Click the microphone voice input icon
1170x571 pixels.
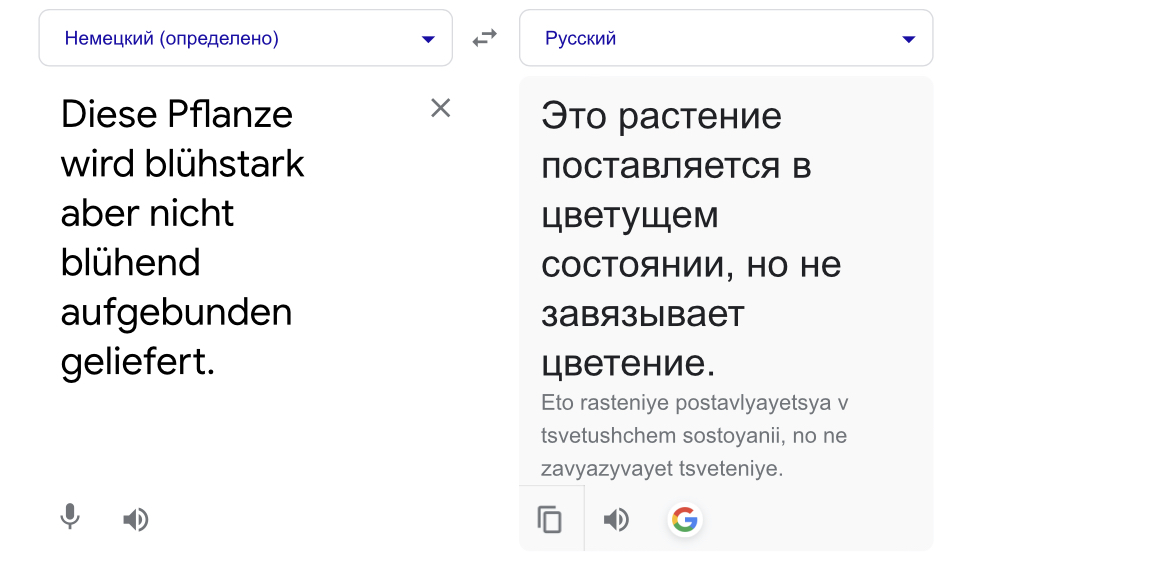(69, 518)
